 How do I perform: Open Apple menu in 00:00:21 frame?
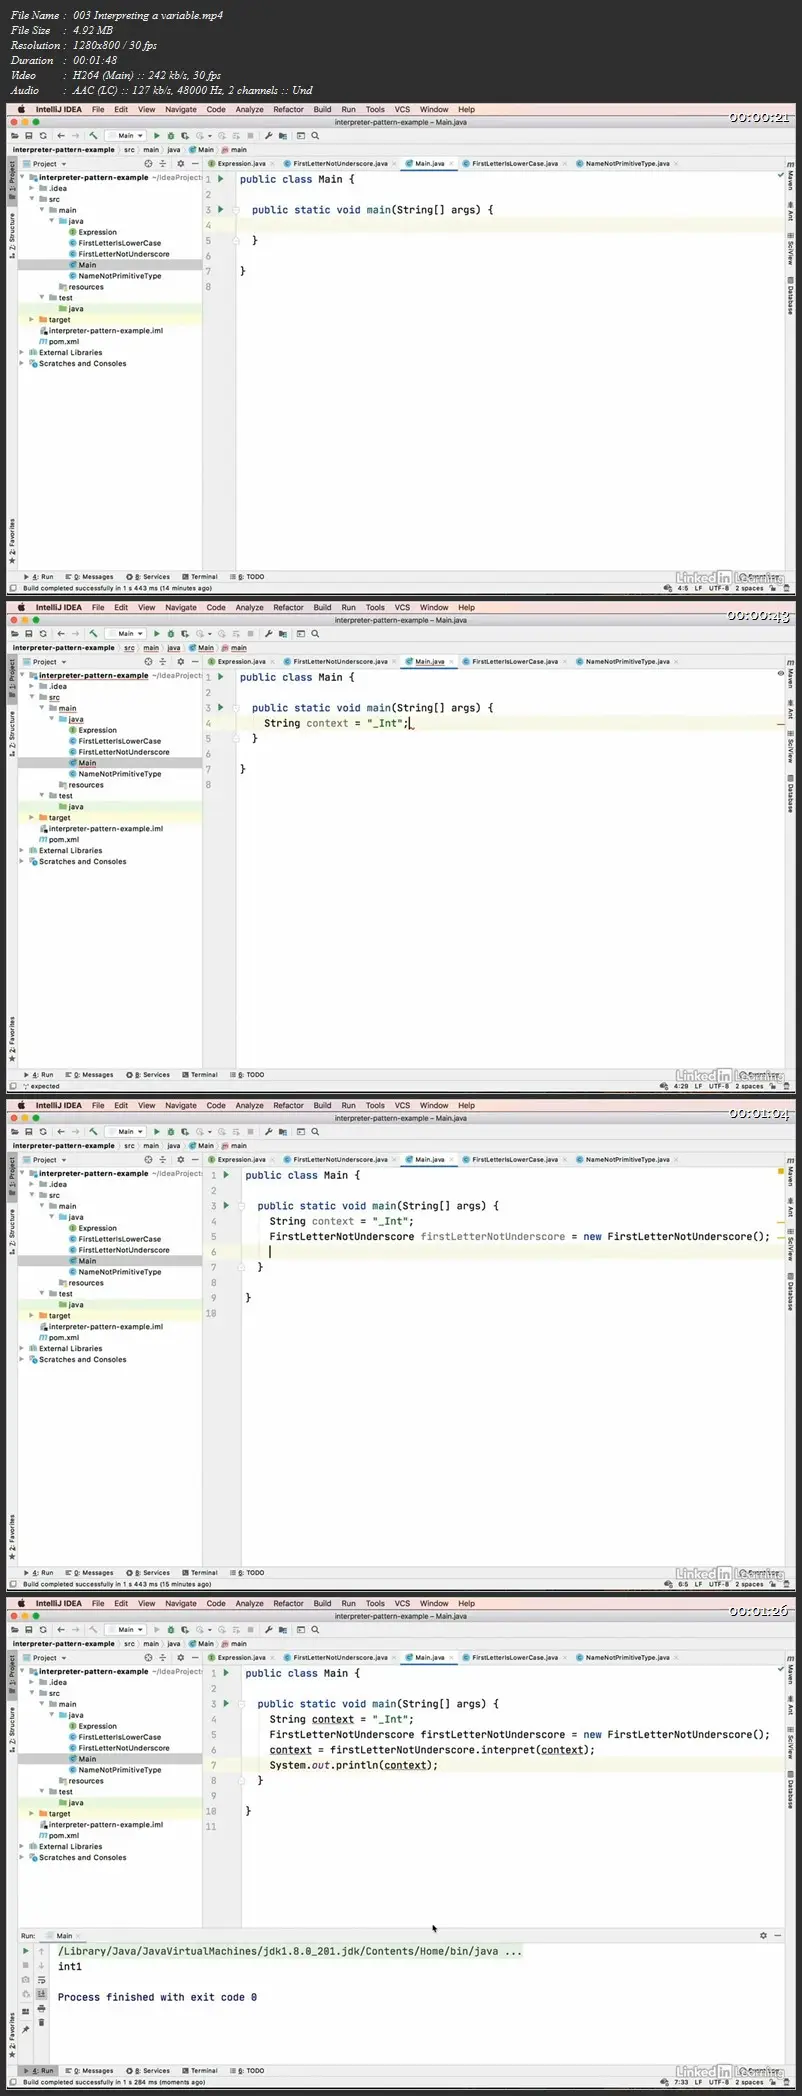point(20,109)
